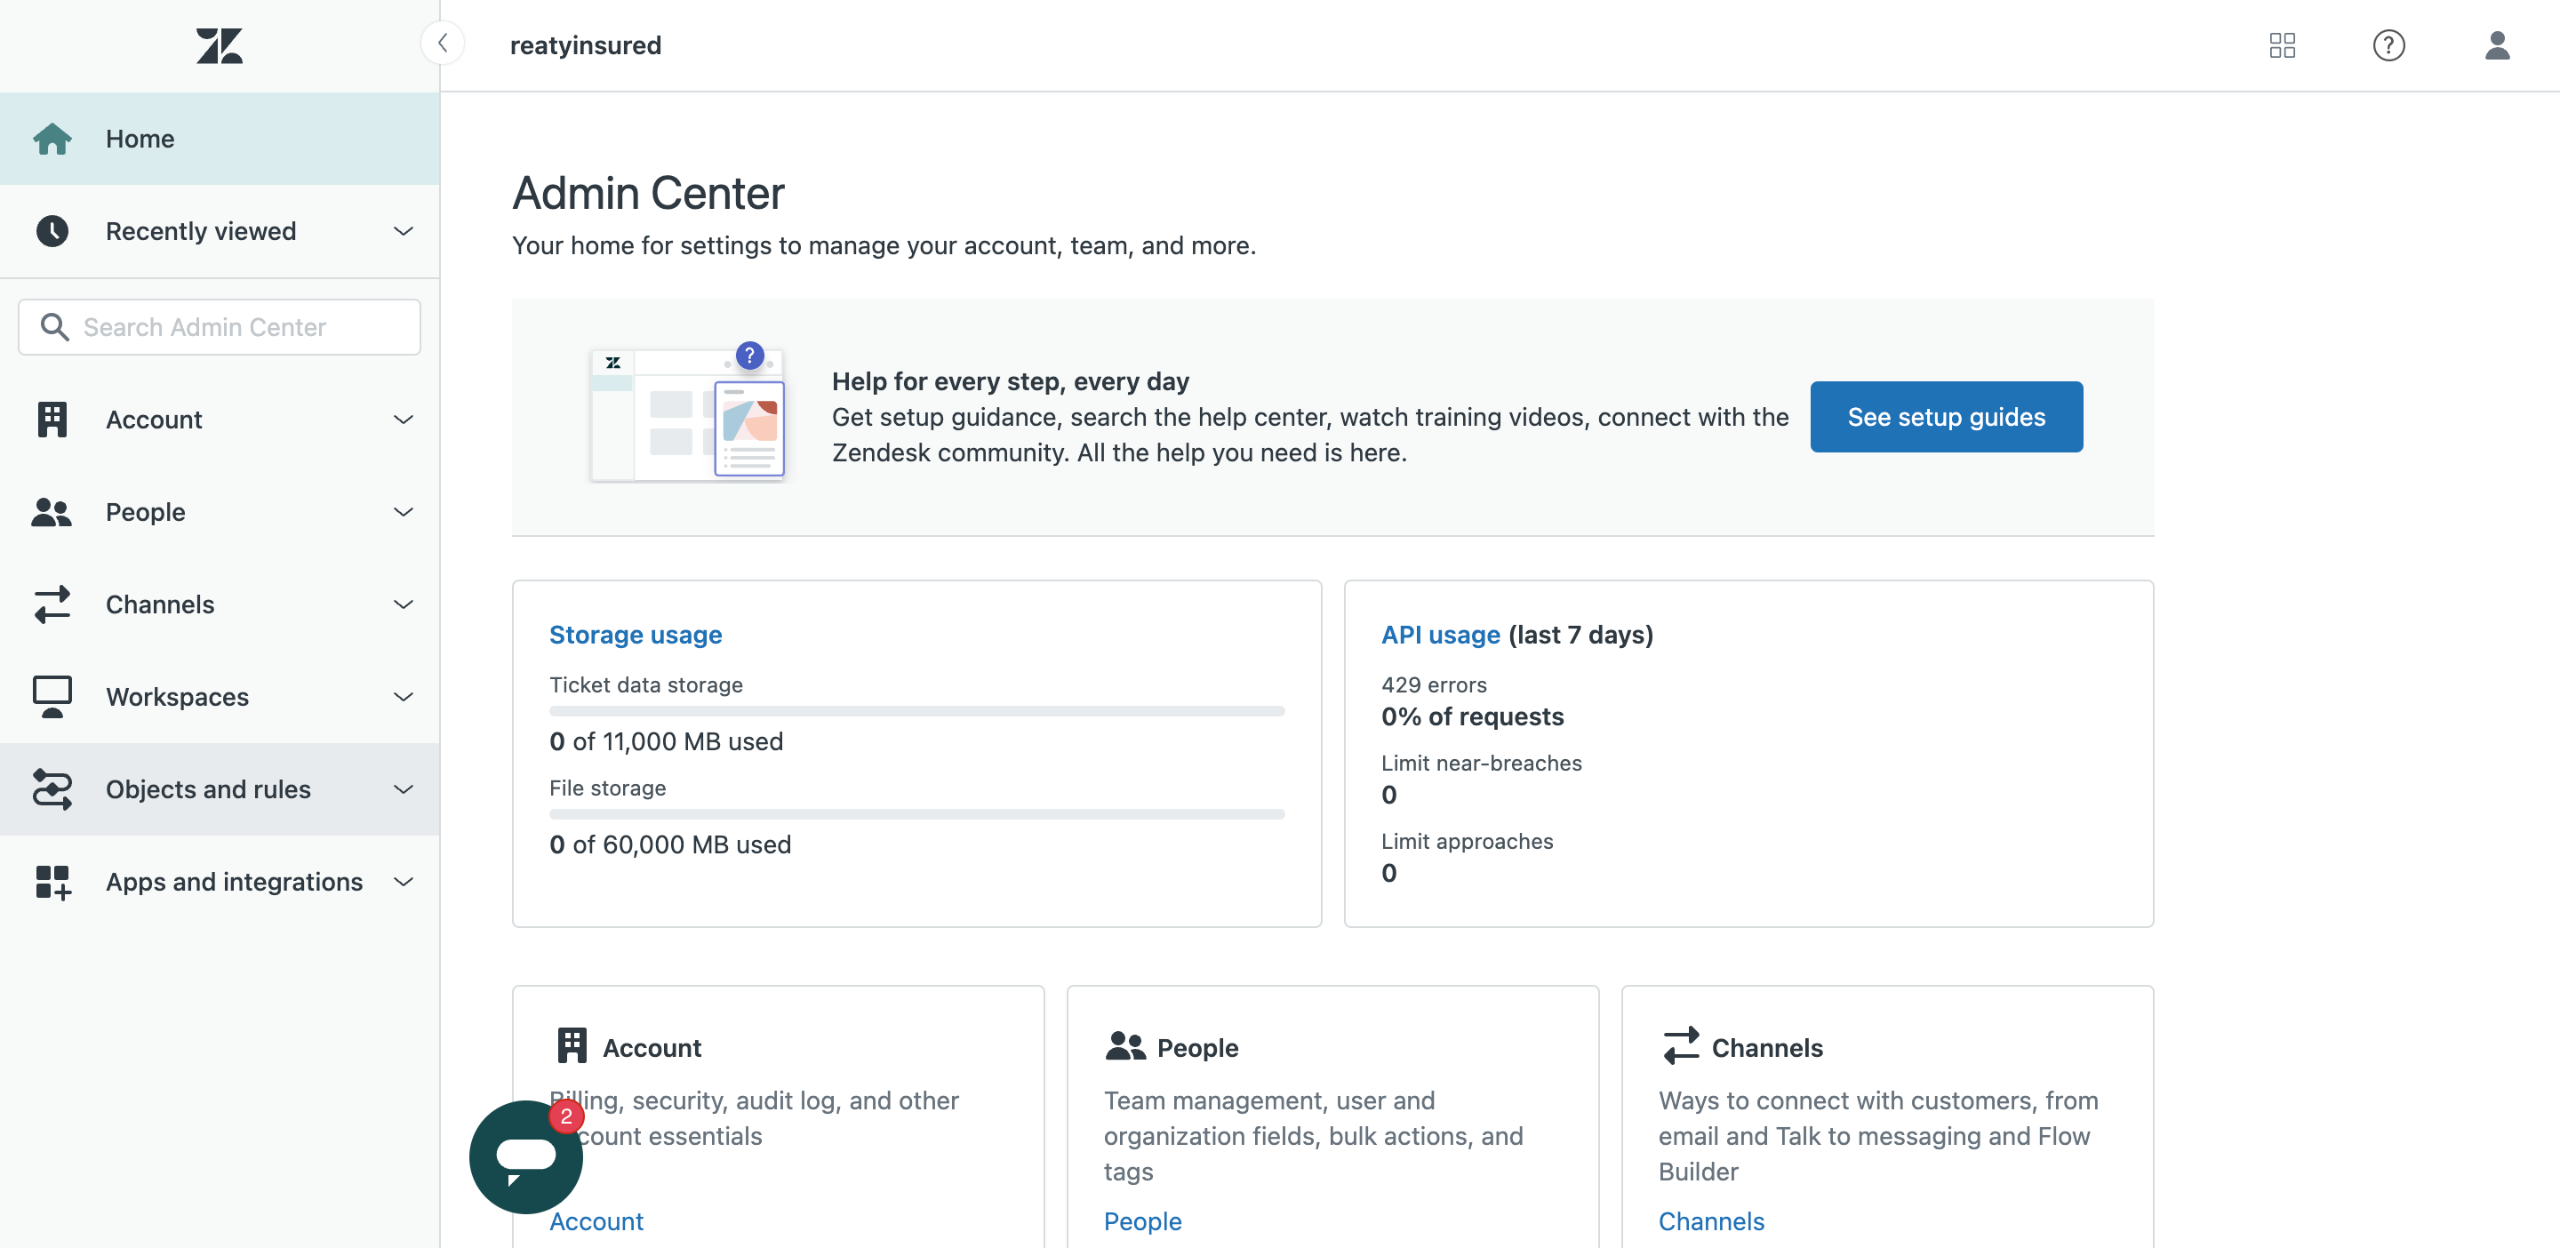Open the help question mark icon
The height and width of the screenshot is (1248, 2560).
tap(2389, 45)
